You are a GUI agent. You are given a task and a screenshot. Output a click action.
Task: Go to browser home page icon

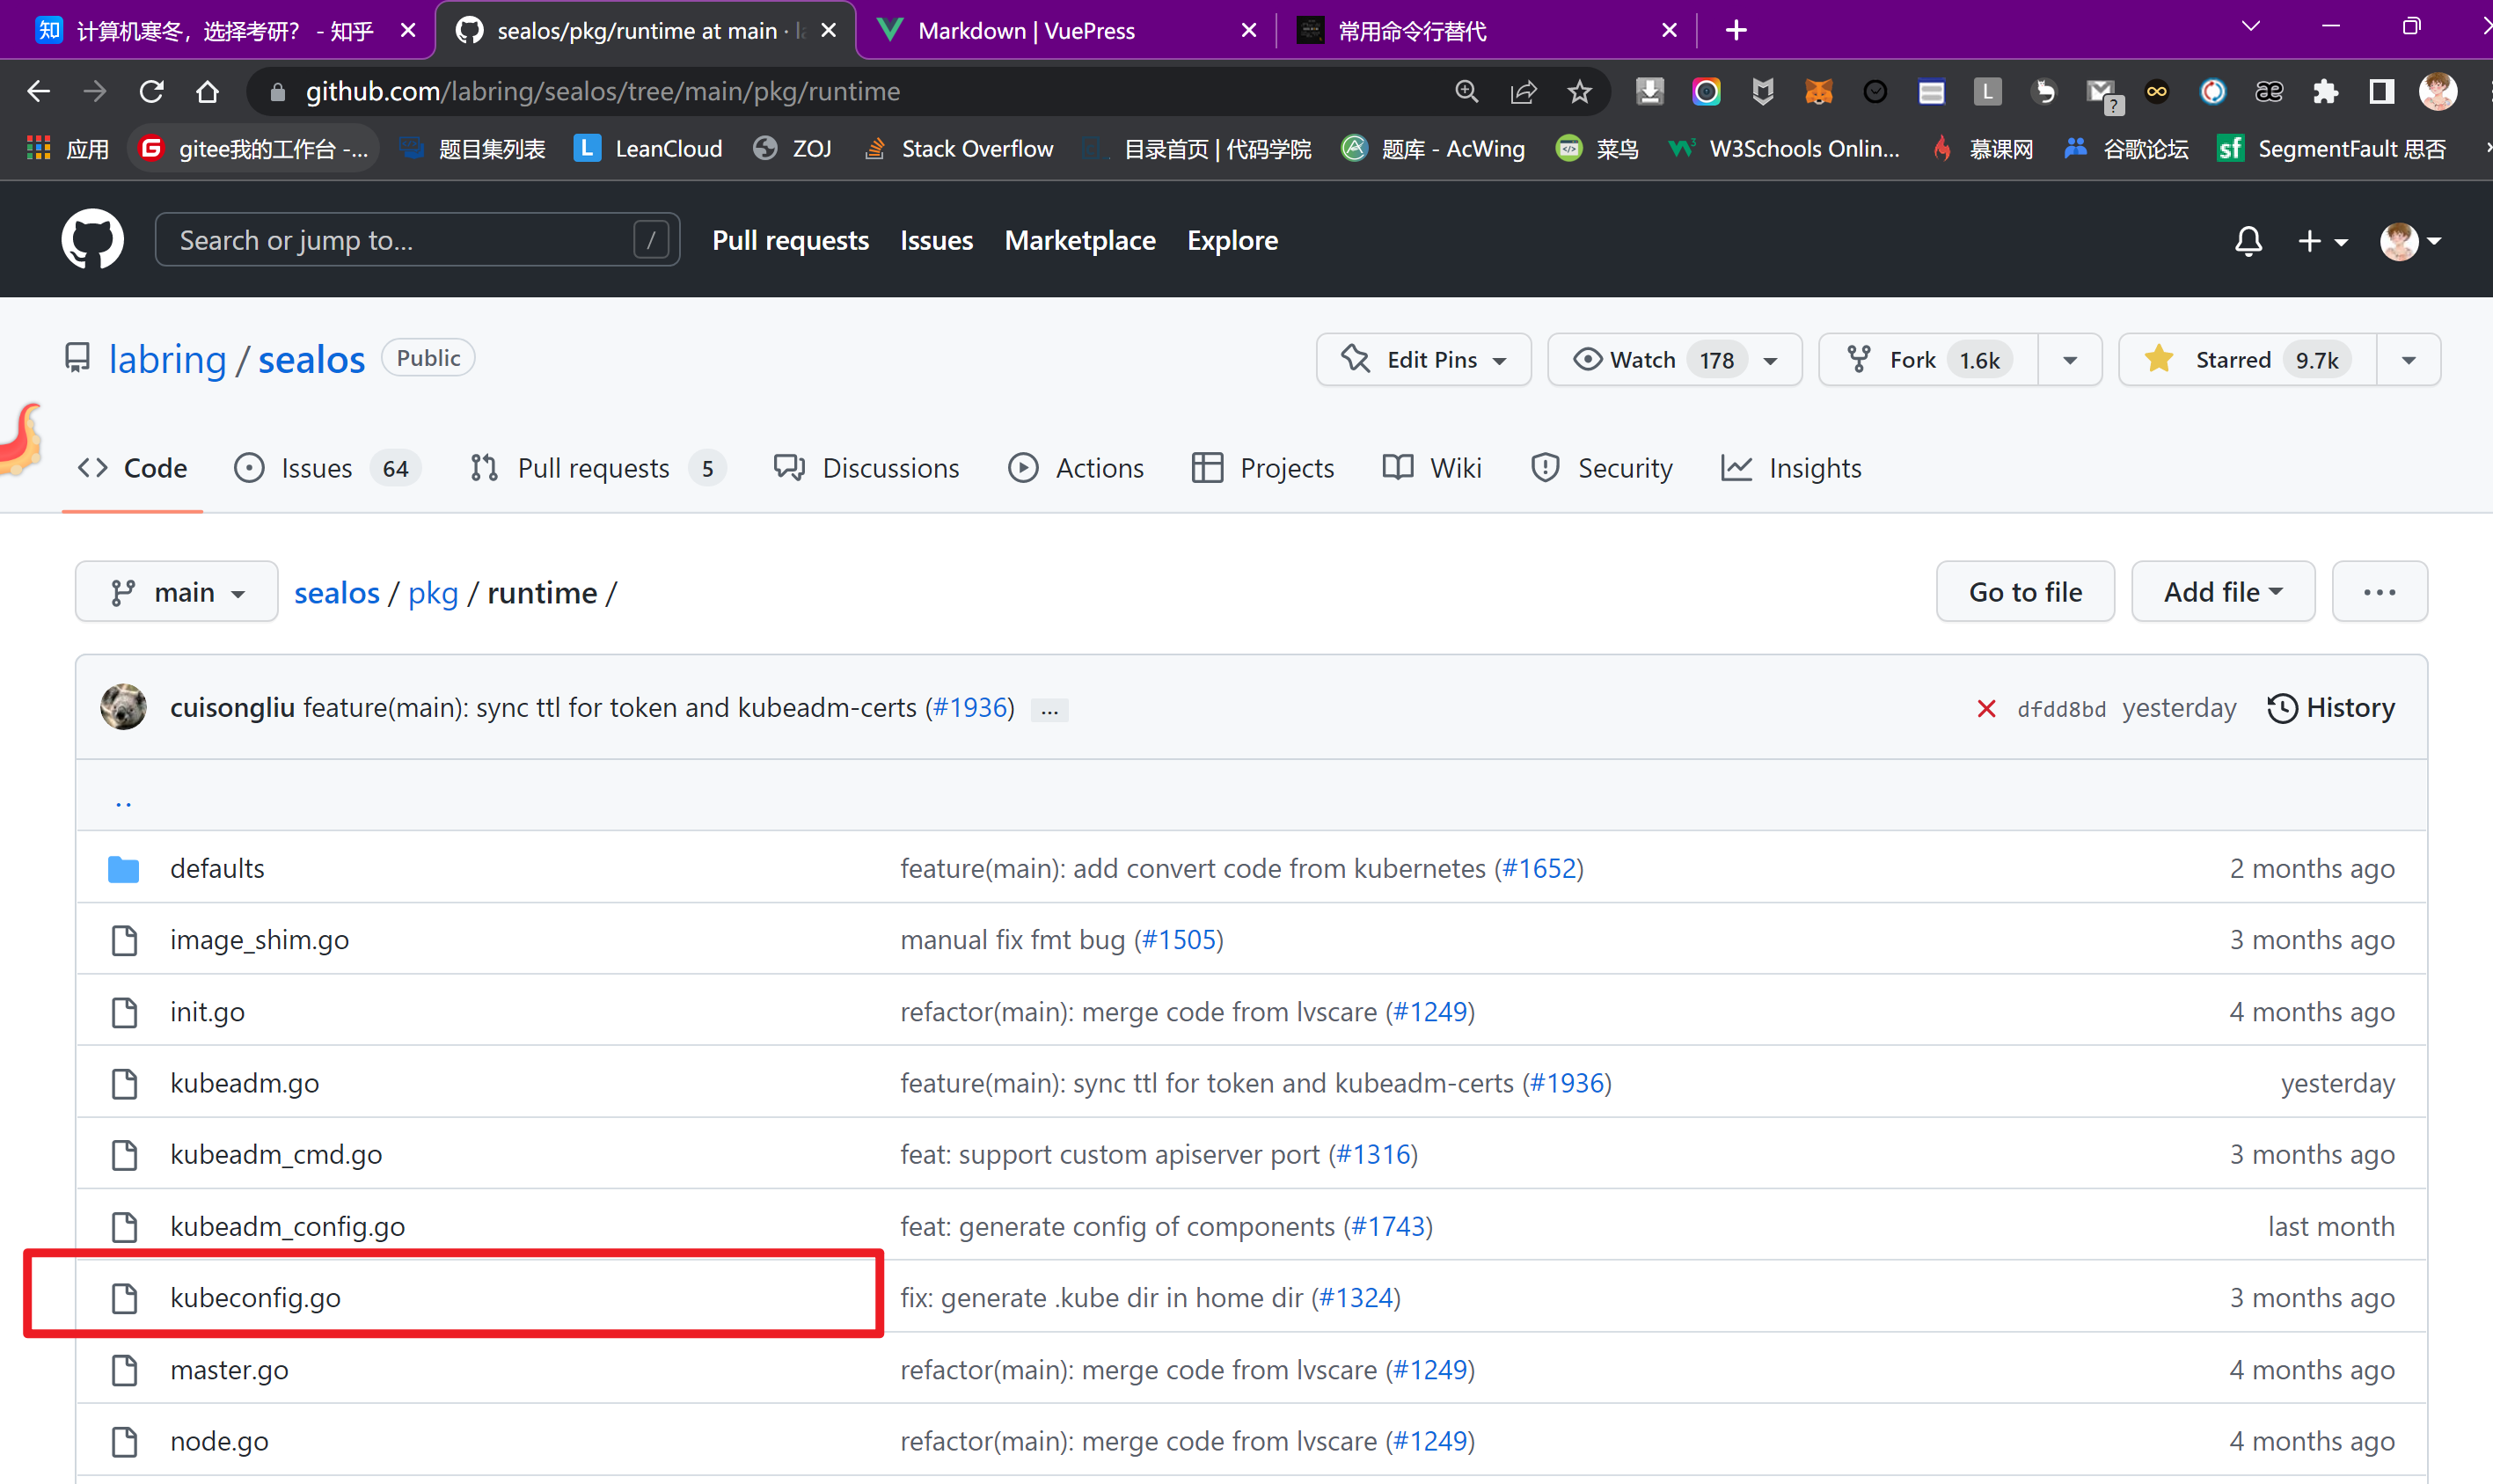pos(207,92)
